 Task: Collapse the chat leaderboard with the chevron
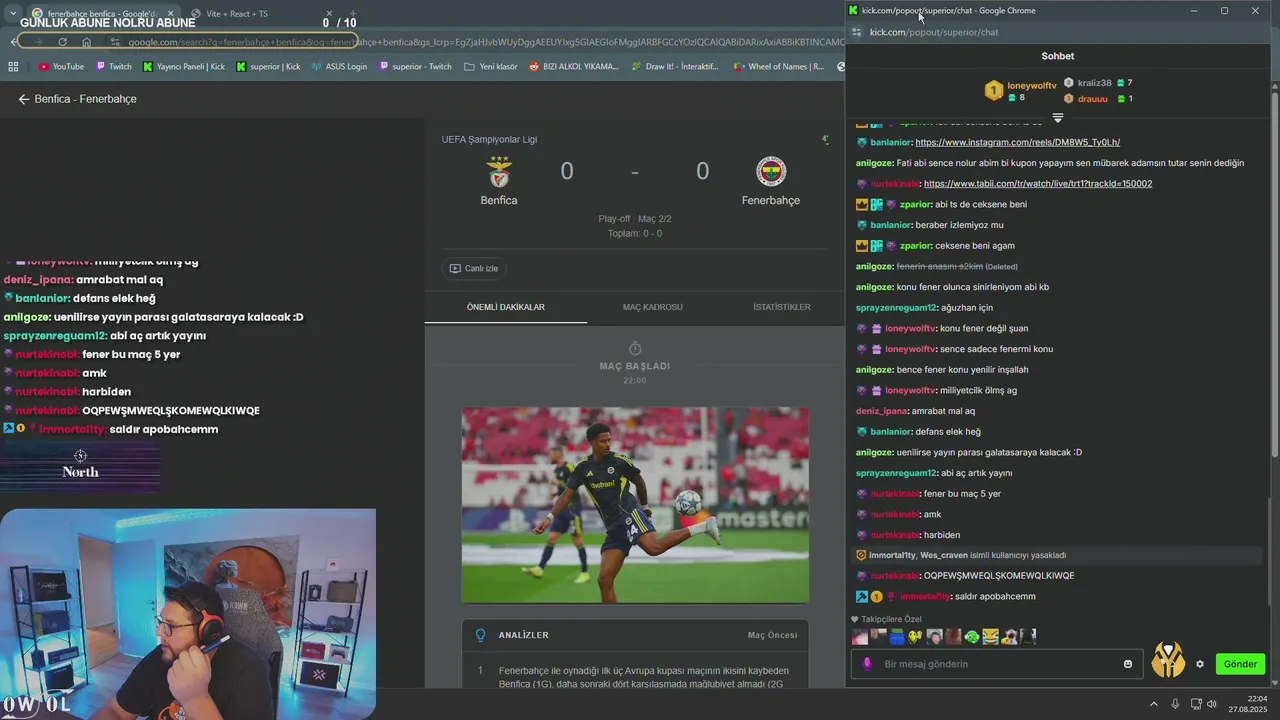click(1058, 118)
